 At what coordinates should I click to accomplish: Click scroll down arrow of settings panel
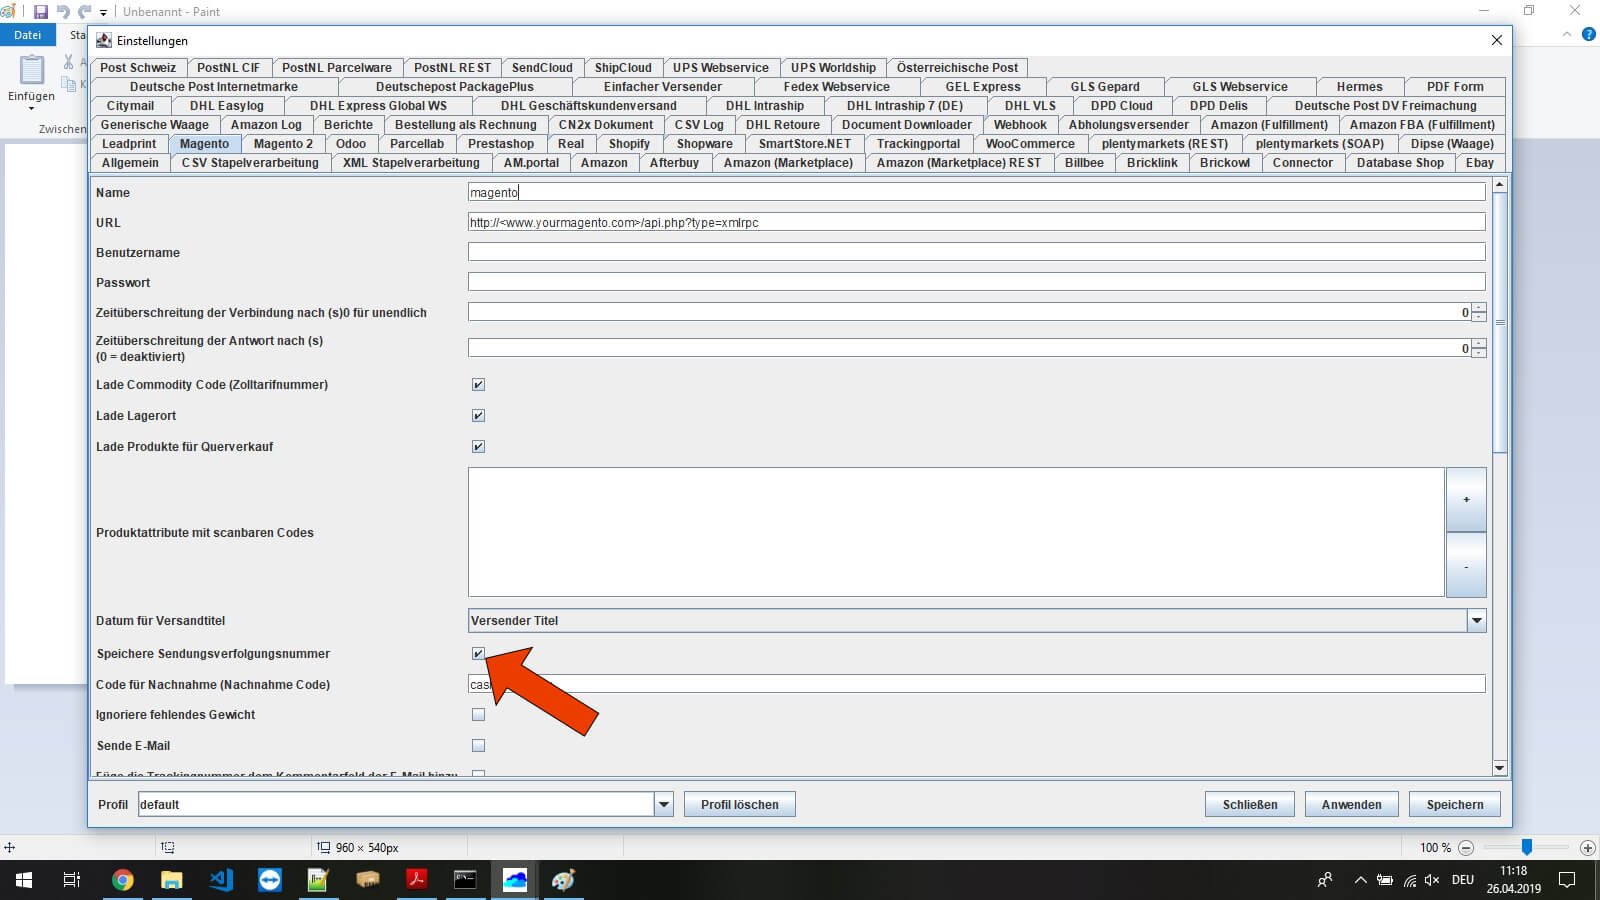coord(1499,768)
